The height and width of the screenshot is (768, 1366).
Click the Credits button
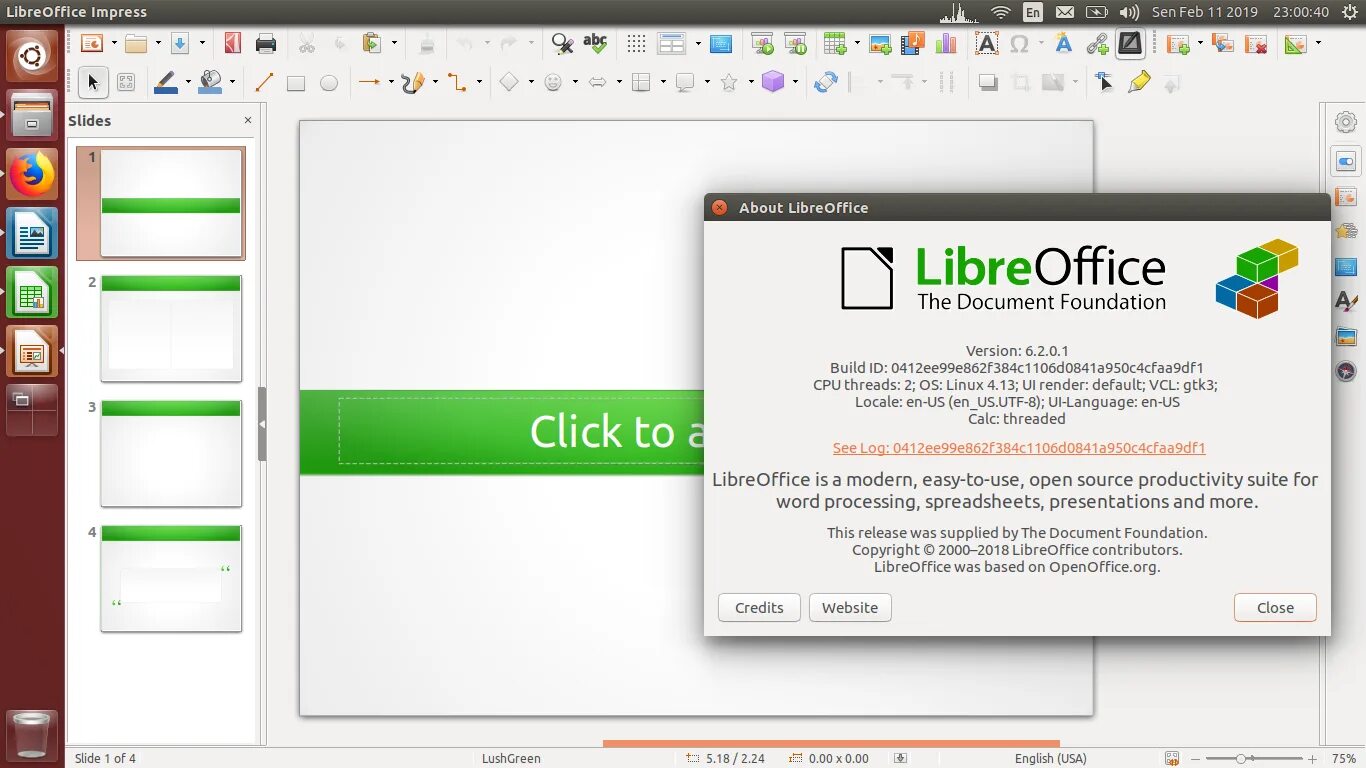(x=759, y=607)
